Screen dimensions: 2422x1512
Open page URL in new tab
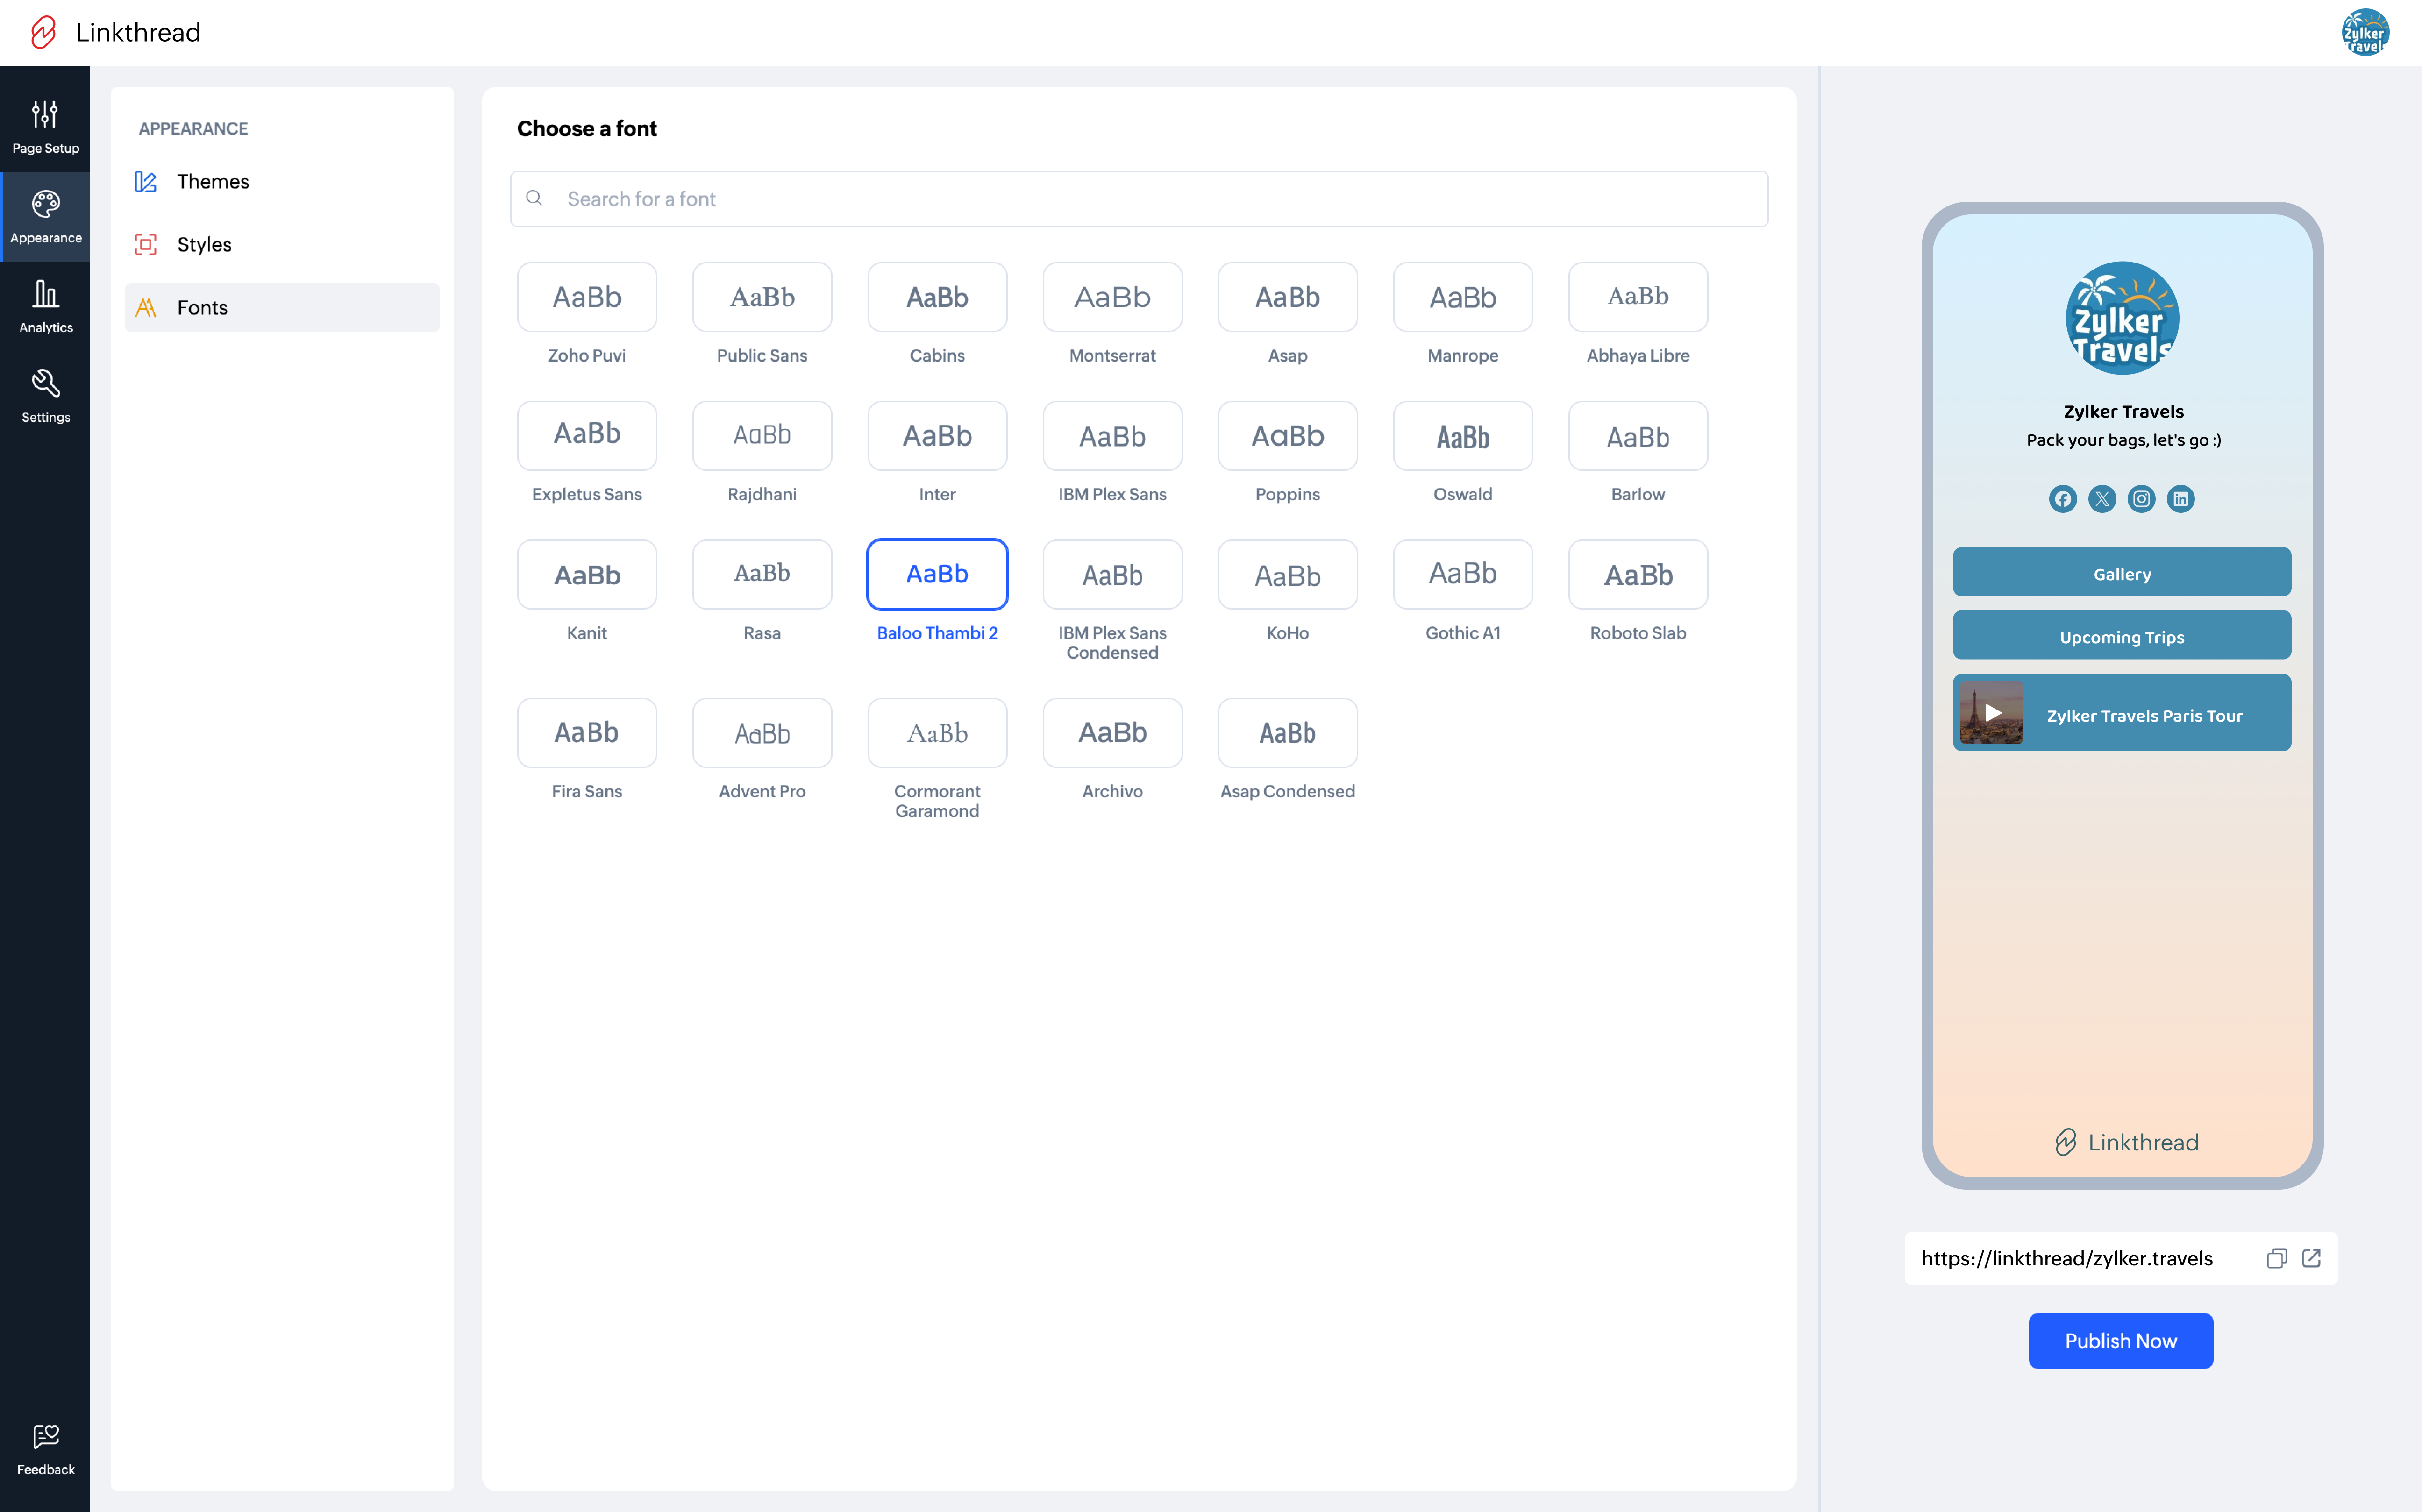click(x=2311, y=1258)
